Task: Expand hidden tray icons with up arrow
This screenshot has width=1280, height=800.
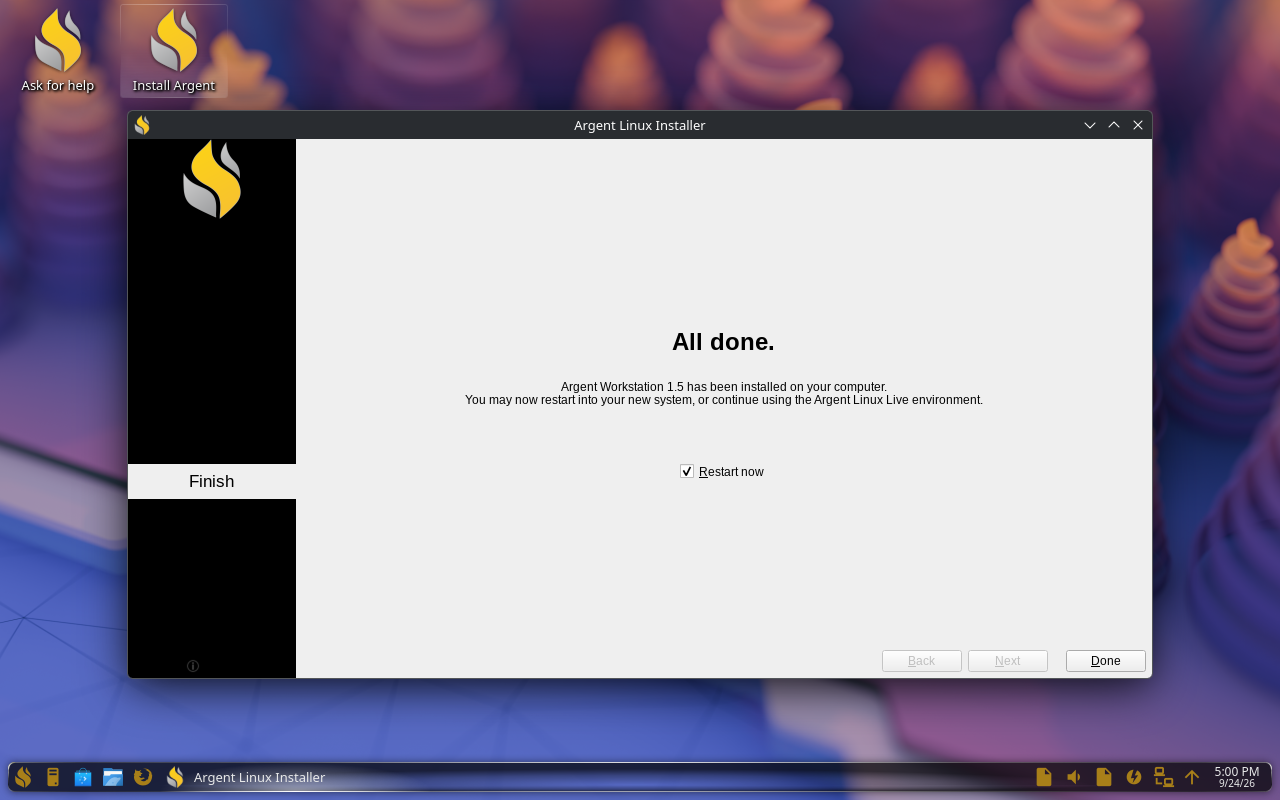Action: 1192,777
